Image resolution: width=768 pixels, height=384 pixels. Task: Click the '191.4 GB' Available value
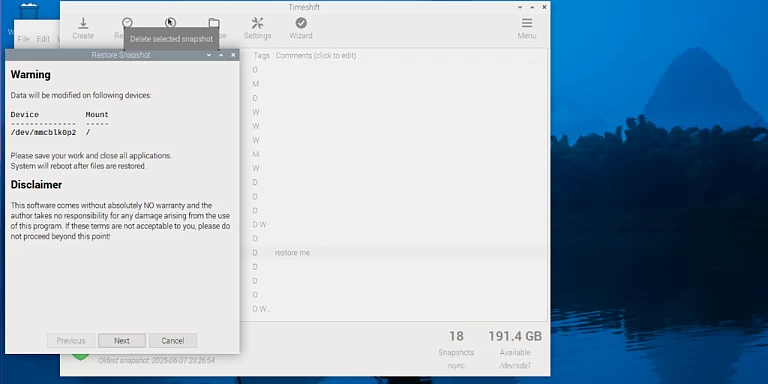[x=515, y=336]
